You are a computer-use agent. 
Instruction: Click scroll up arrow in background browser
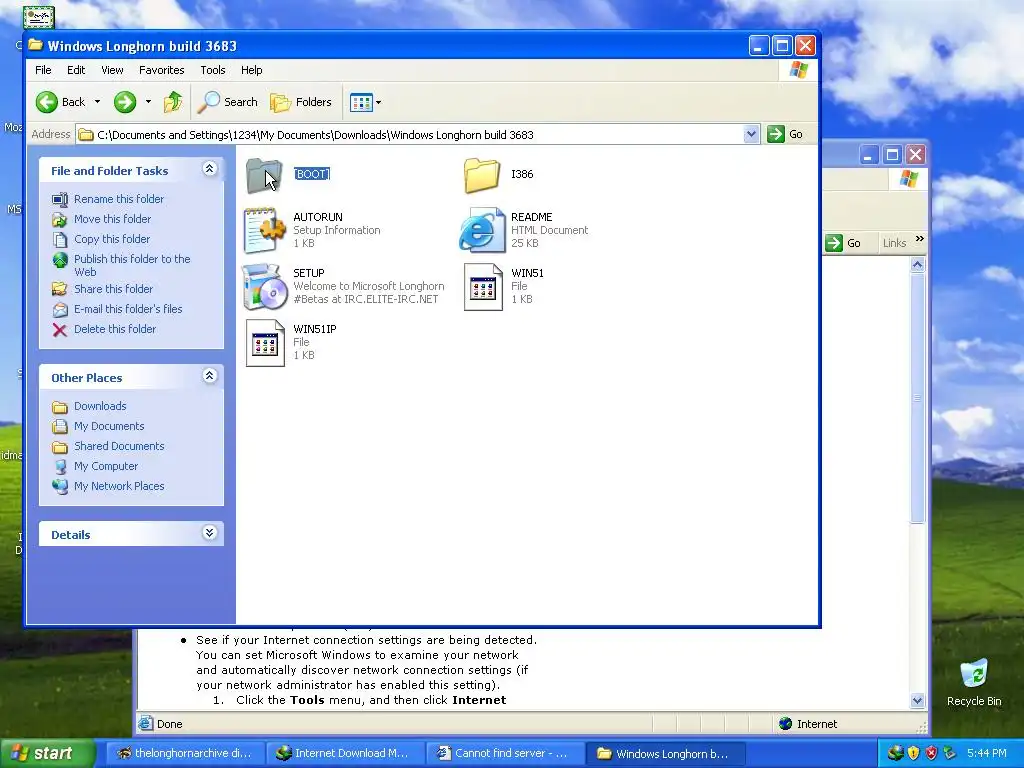coord(917,264)
